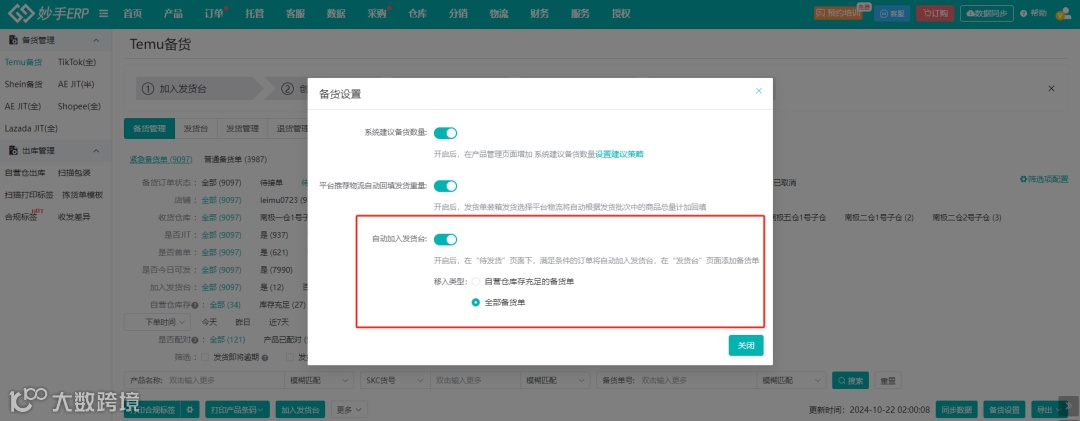
Task: Click the 加入发货台 button at the bottom
Action: (301, 409)
